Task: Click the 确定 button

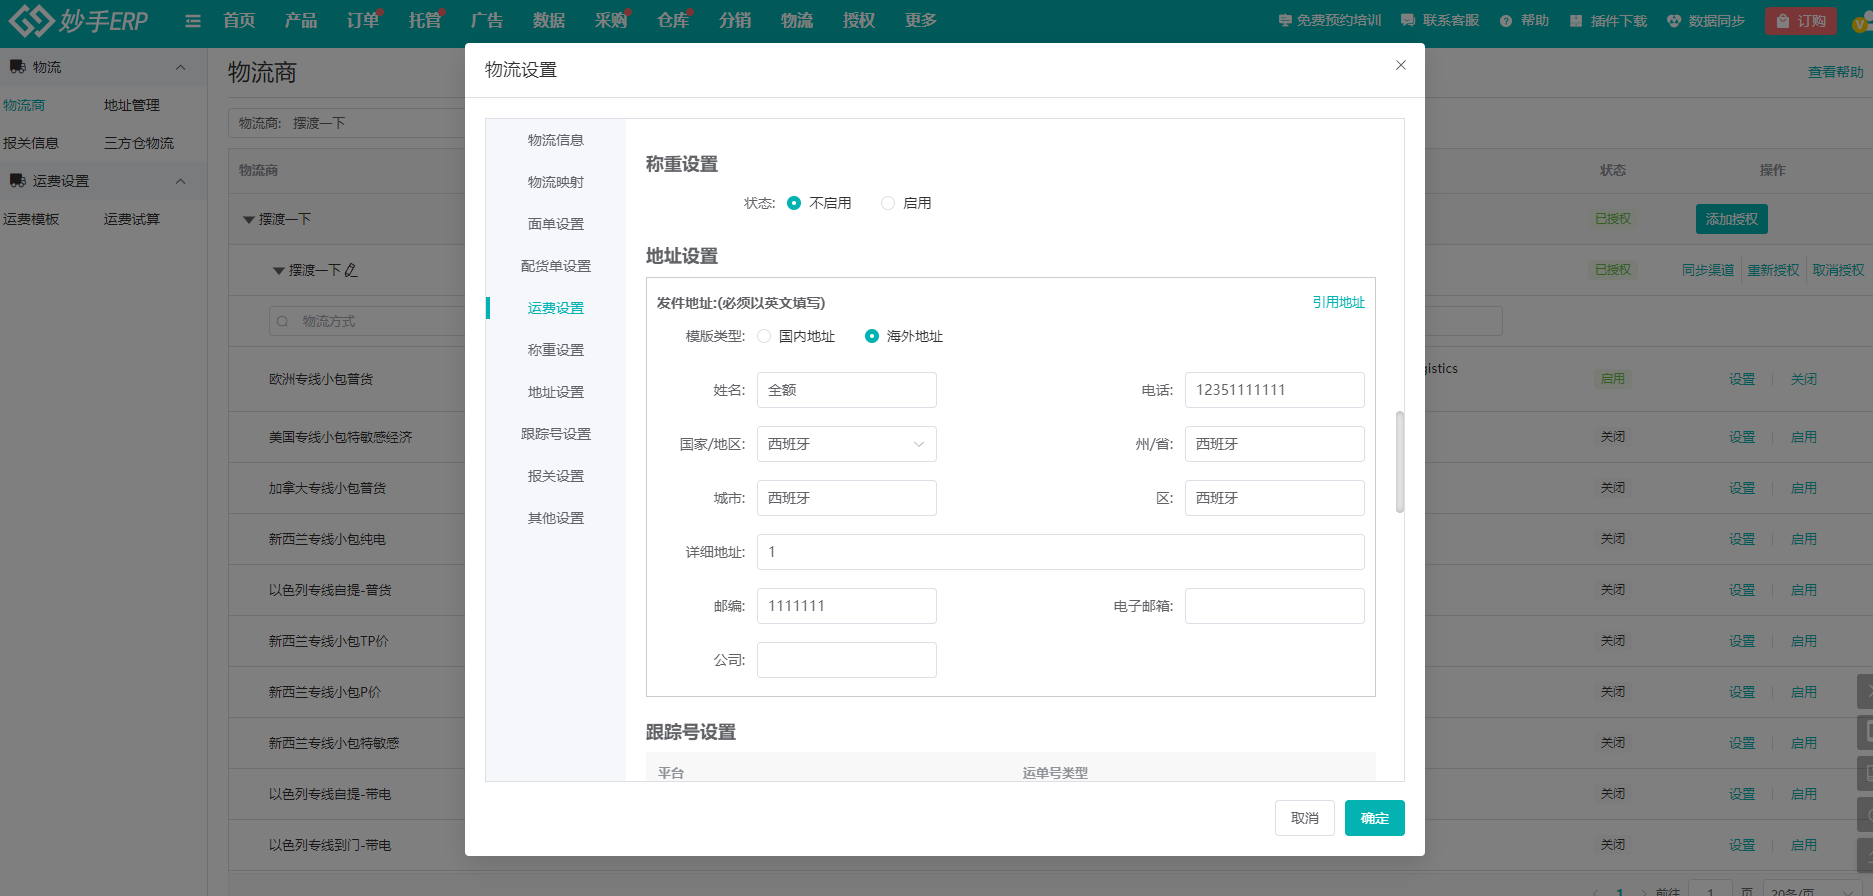Action: pos(1374,818)
